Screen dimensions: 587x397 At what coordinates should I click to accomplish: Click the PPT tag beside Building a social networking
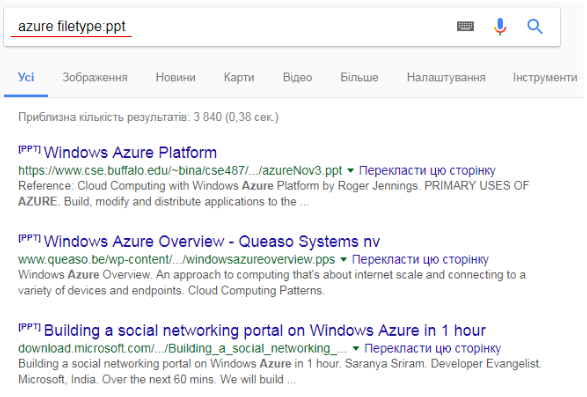tap(29, 327)
